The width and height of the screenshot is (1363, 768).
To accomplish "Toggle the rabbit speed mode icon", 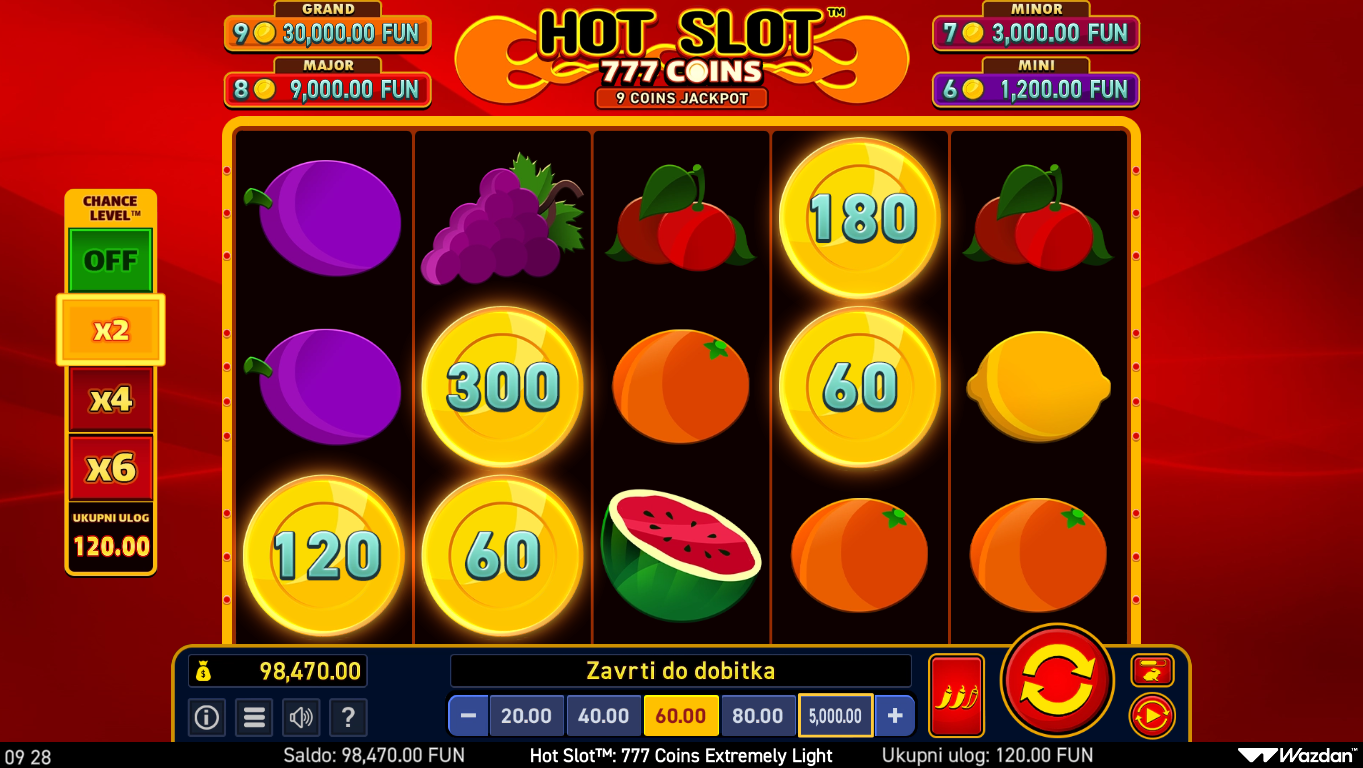I will 1152,670.
